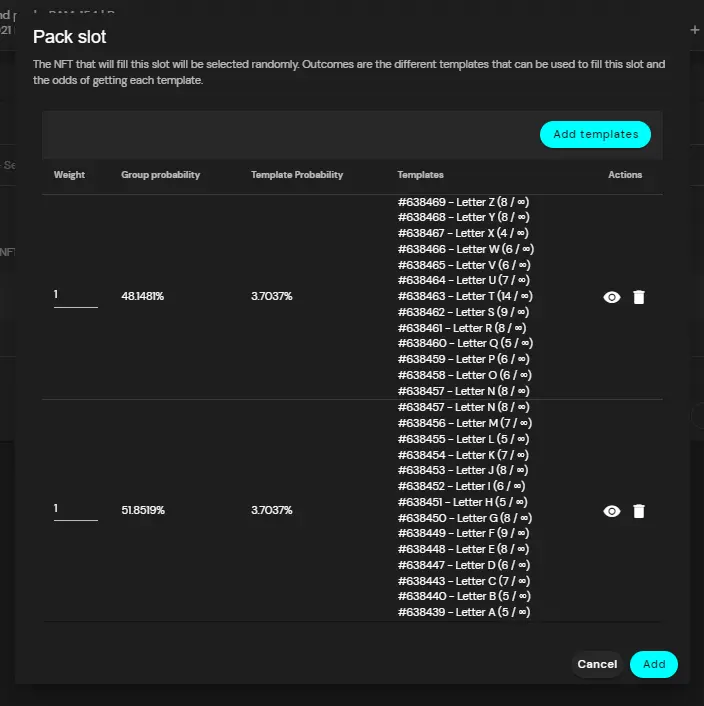
Task: Click 3.7037% in the second group row
Action: pos(271,510)
